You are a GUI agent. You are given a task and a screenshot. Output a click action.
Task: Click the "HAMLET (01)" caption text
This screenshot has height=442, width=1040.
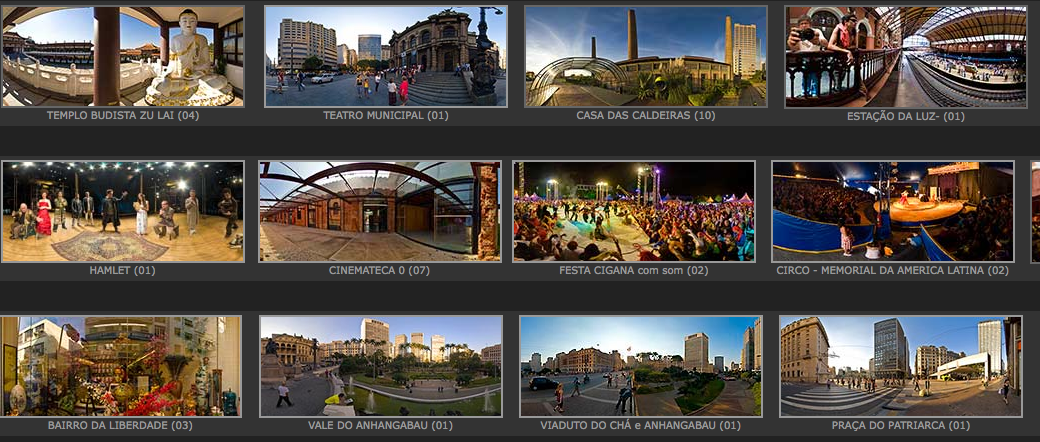[122, 271]
